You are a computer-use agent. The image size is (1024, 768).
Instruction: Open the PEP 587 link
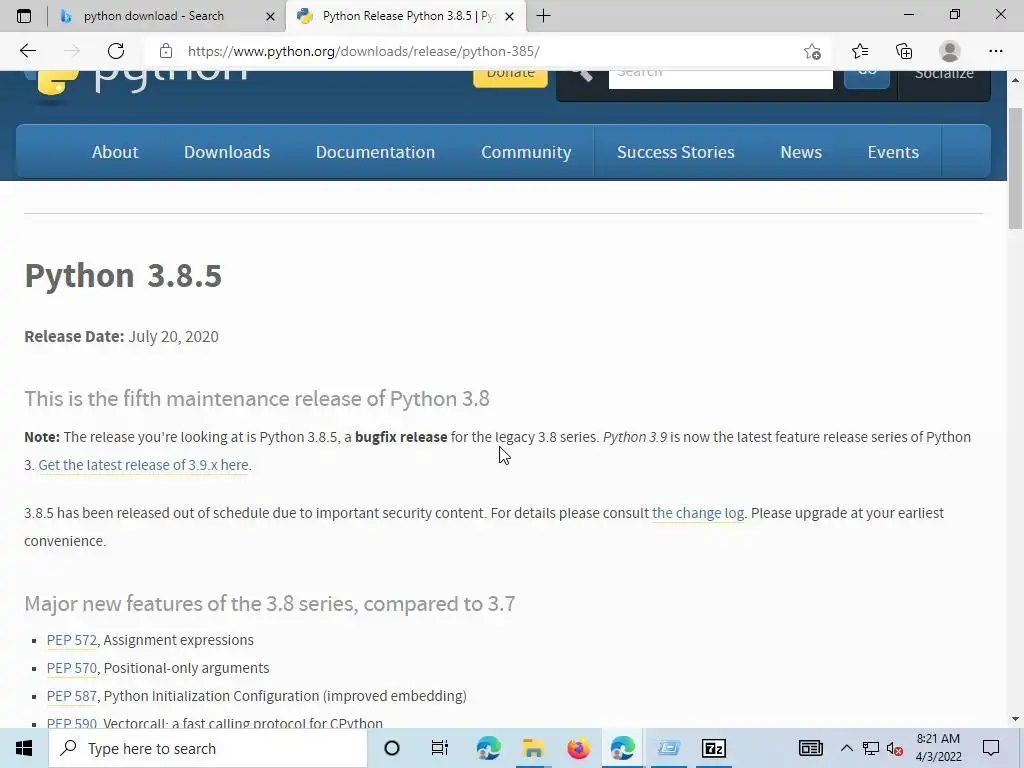click(71, 696)
